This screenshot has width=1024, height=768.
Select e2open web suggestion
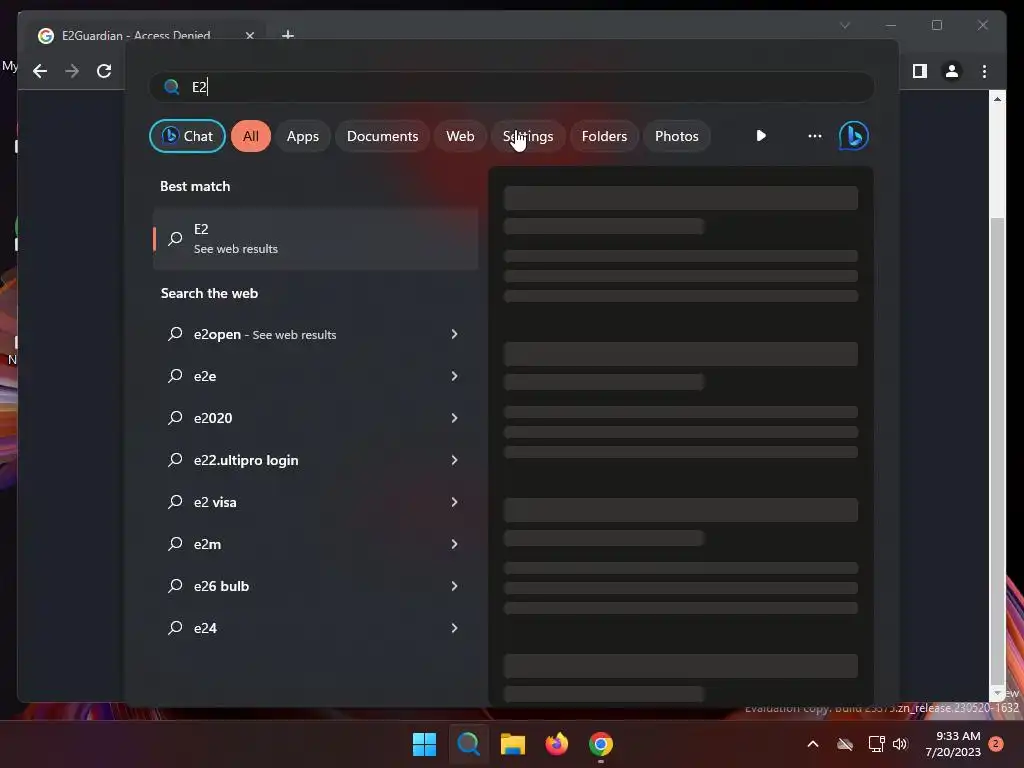click(x=315, y=334)
